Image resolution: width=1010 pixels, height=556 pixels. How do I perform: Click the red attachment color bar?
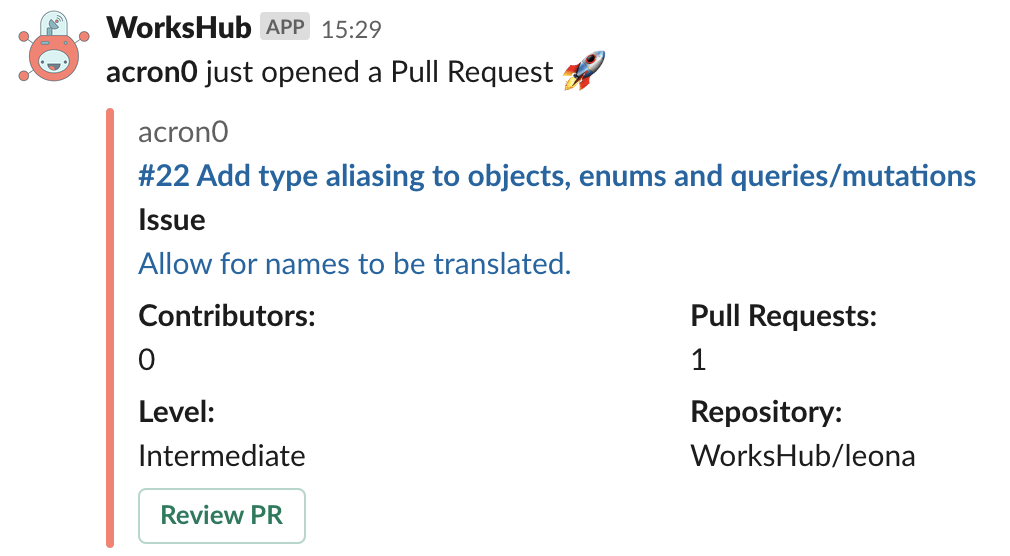pyautogui.click(x=110, y=330)
